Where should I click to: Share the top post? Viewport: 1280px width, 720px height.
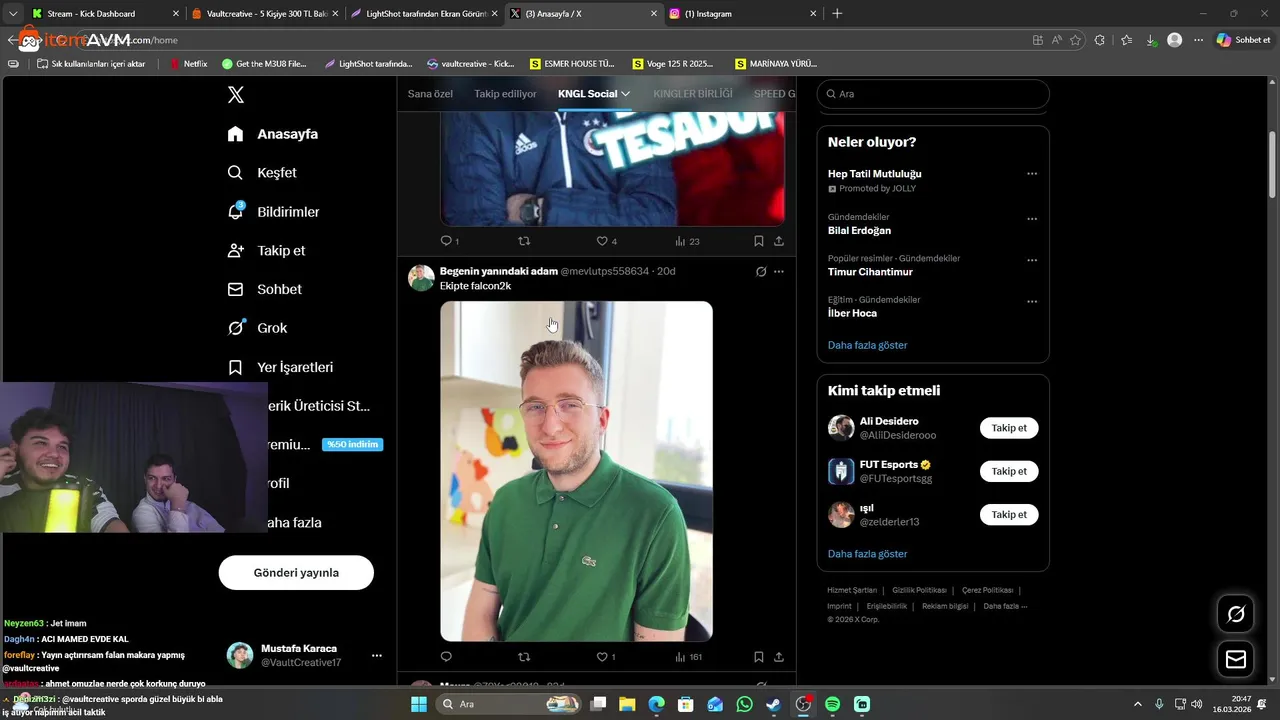[779, 241]
